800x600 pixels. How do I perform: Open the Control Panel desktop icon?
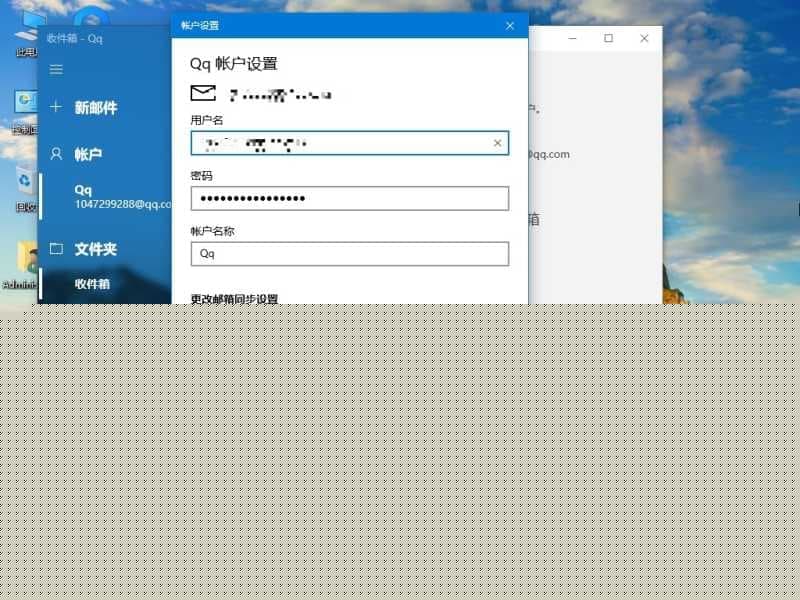coord(26,113)
